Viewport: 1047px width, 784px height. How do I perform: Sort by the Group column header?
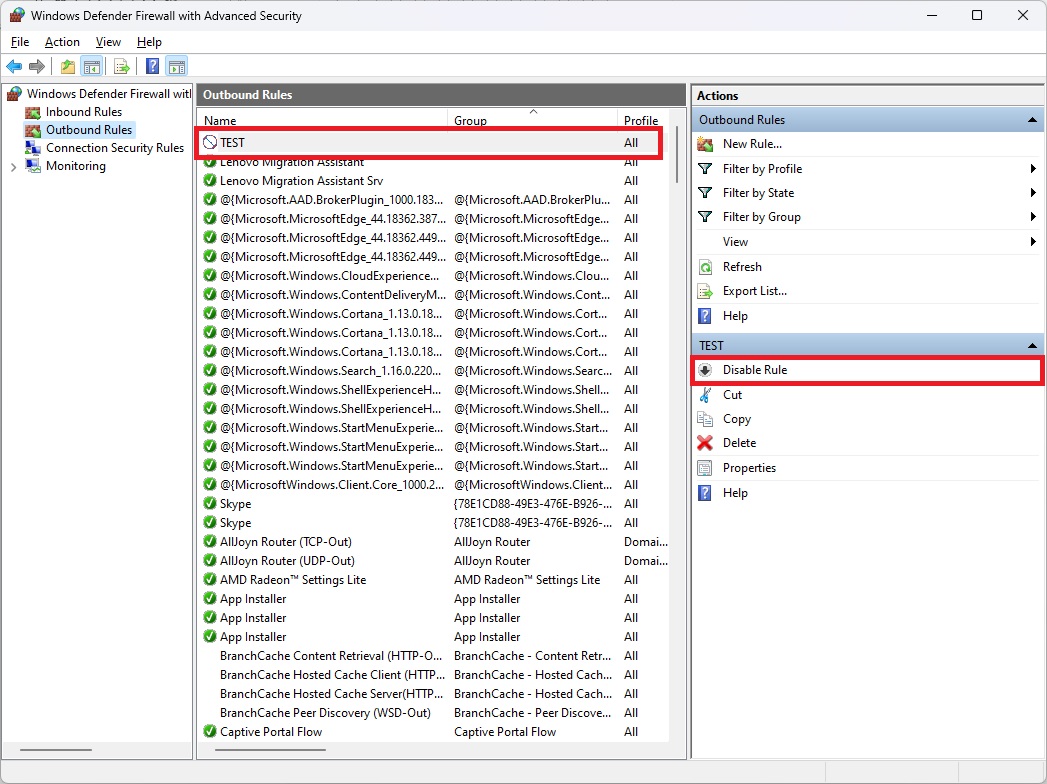coord(532,120)
